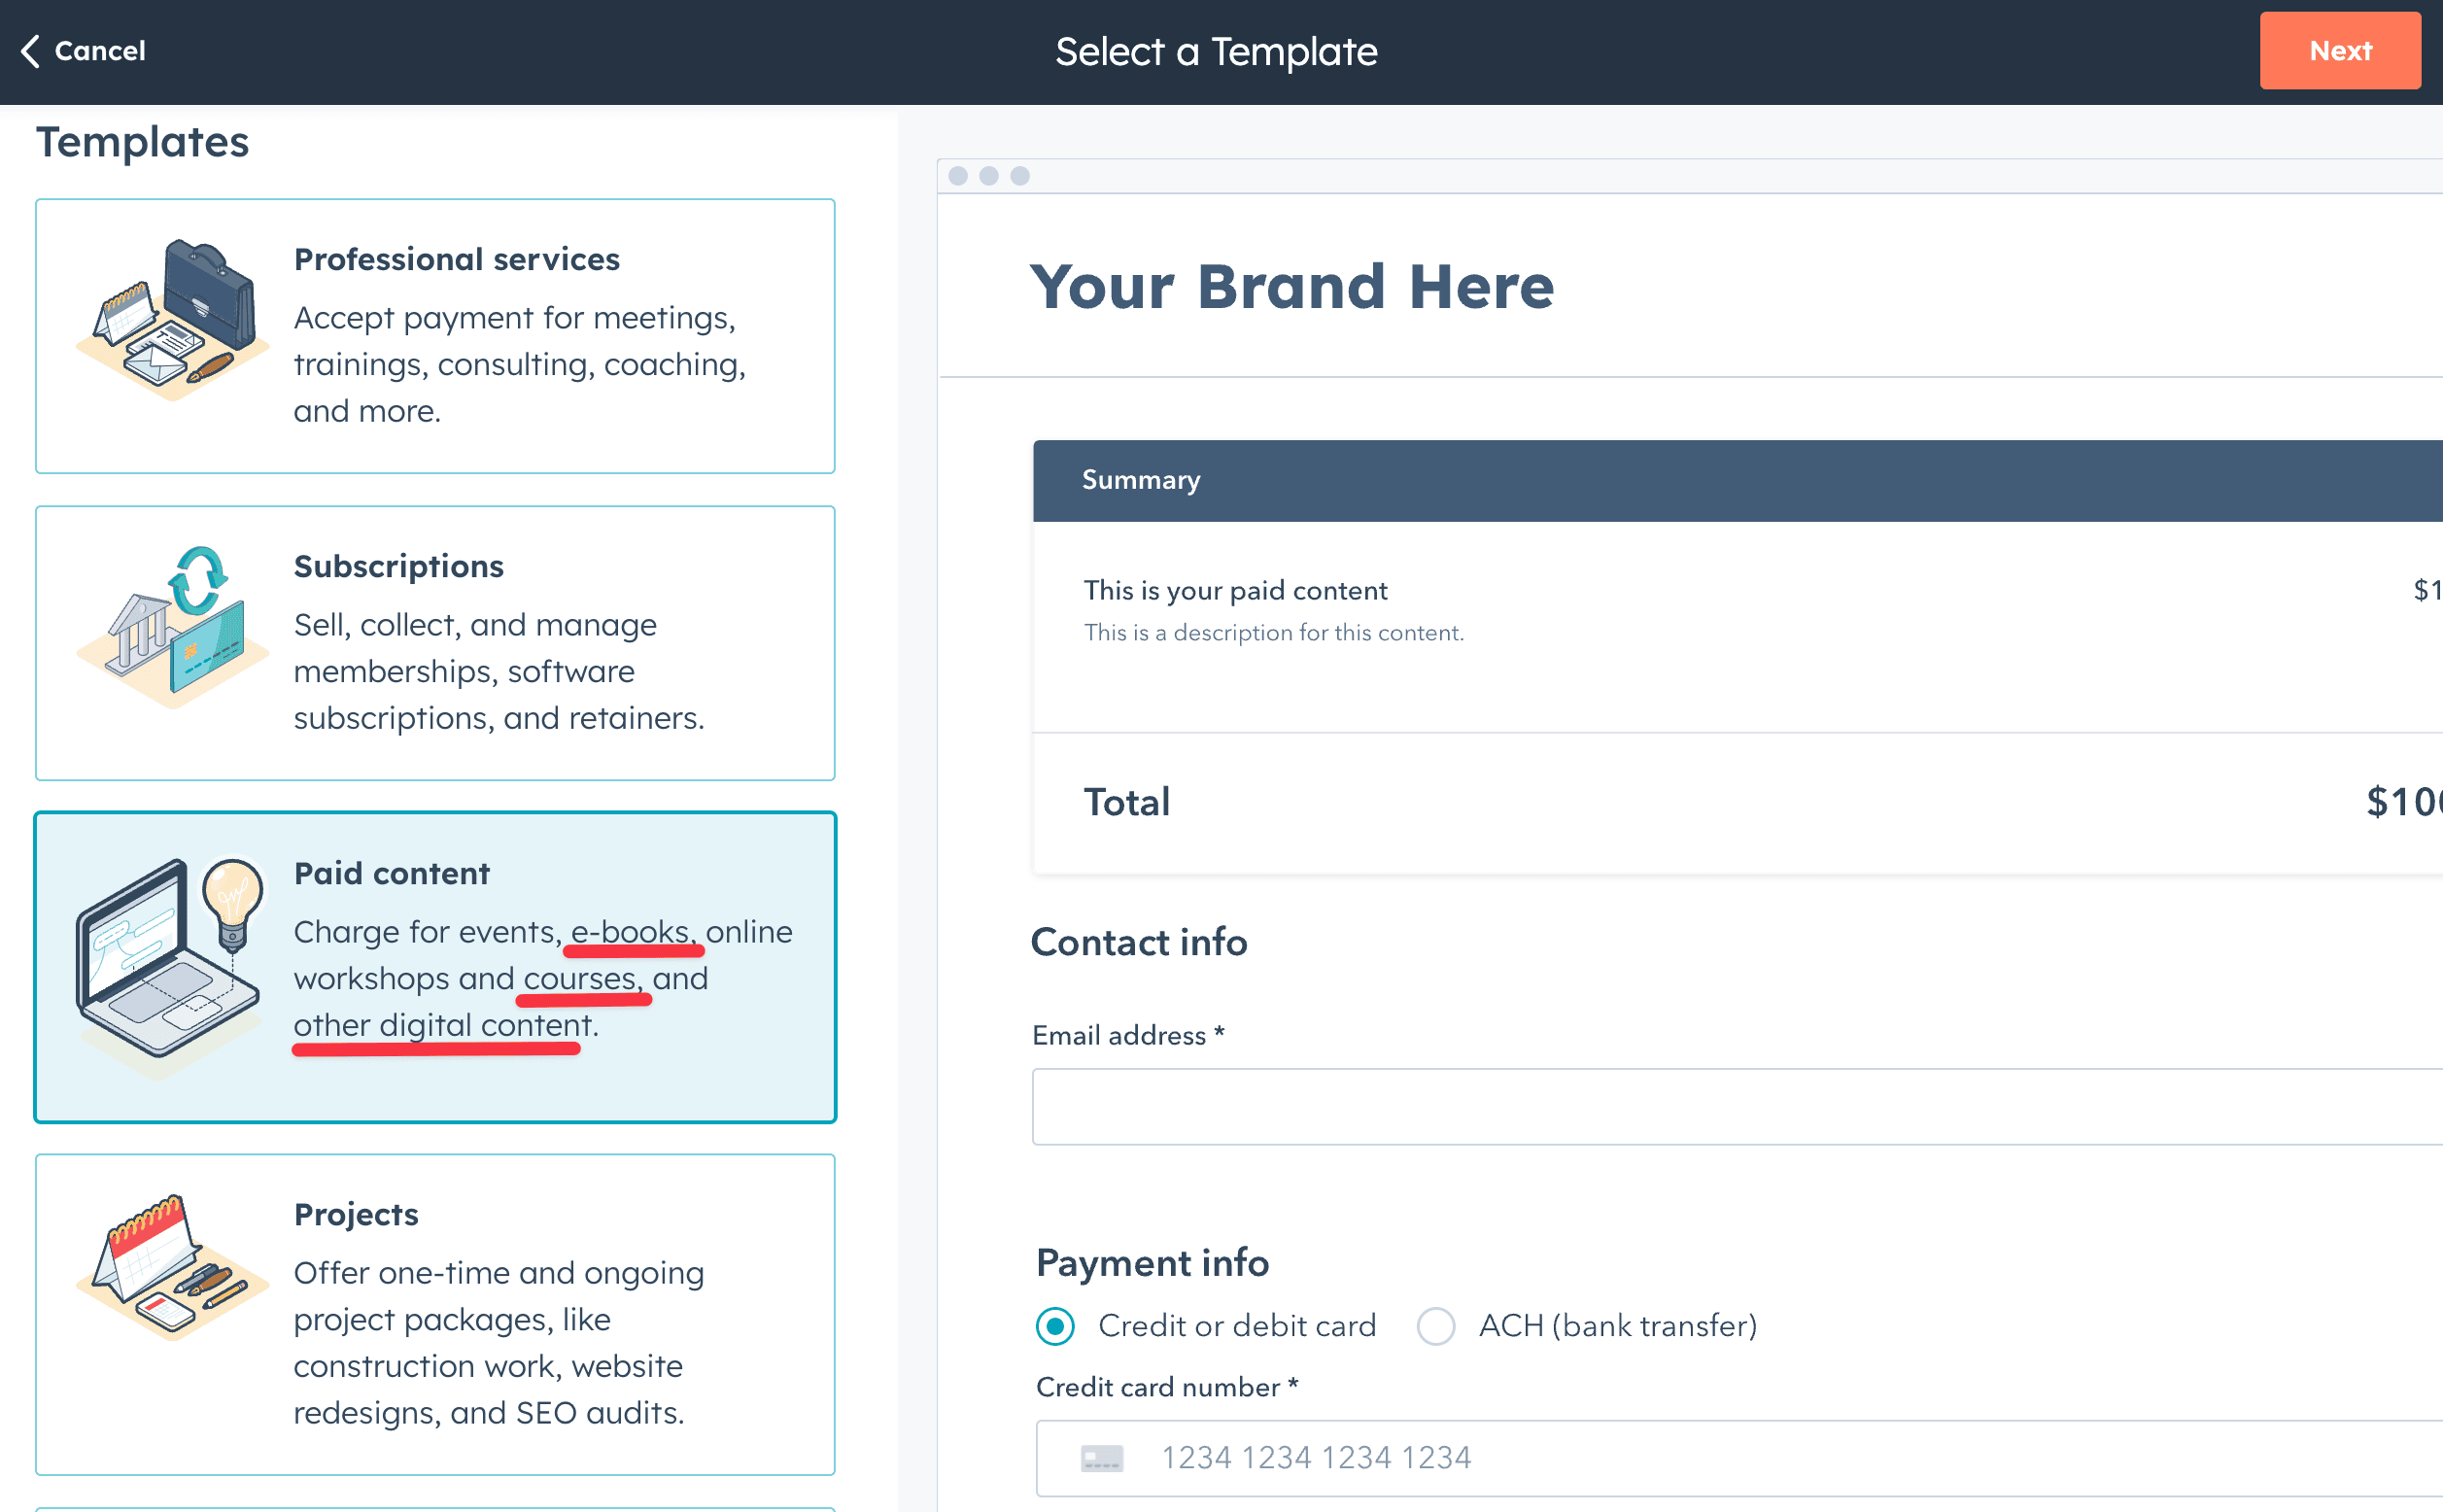Select the Projects template card

tap(435, 1314)
